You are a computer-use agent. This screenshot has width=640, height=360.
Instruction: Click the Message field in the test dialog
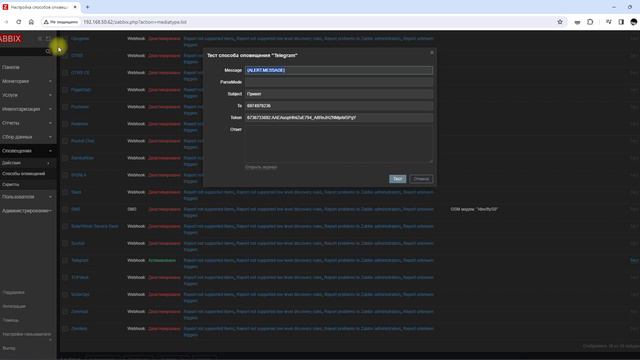pos(339,70)
